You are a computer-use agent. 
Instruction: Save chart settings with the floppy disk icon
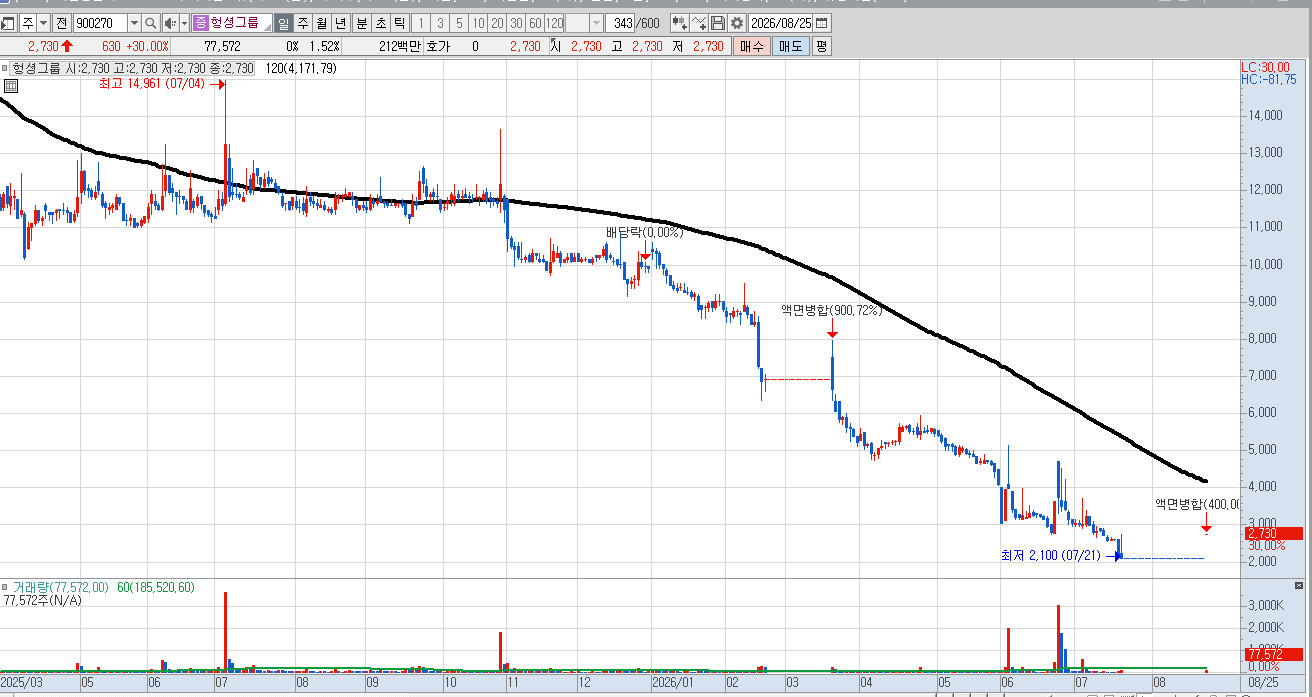(x=718, y=23)
